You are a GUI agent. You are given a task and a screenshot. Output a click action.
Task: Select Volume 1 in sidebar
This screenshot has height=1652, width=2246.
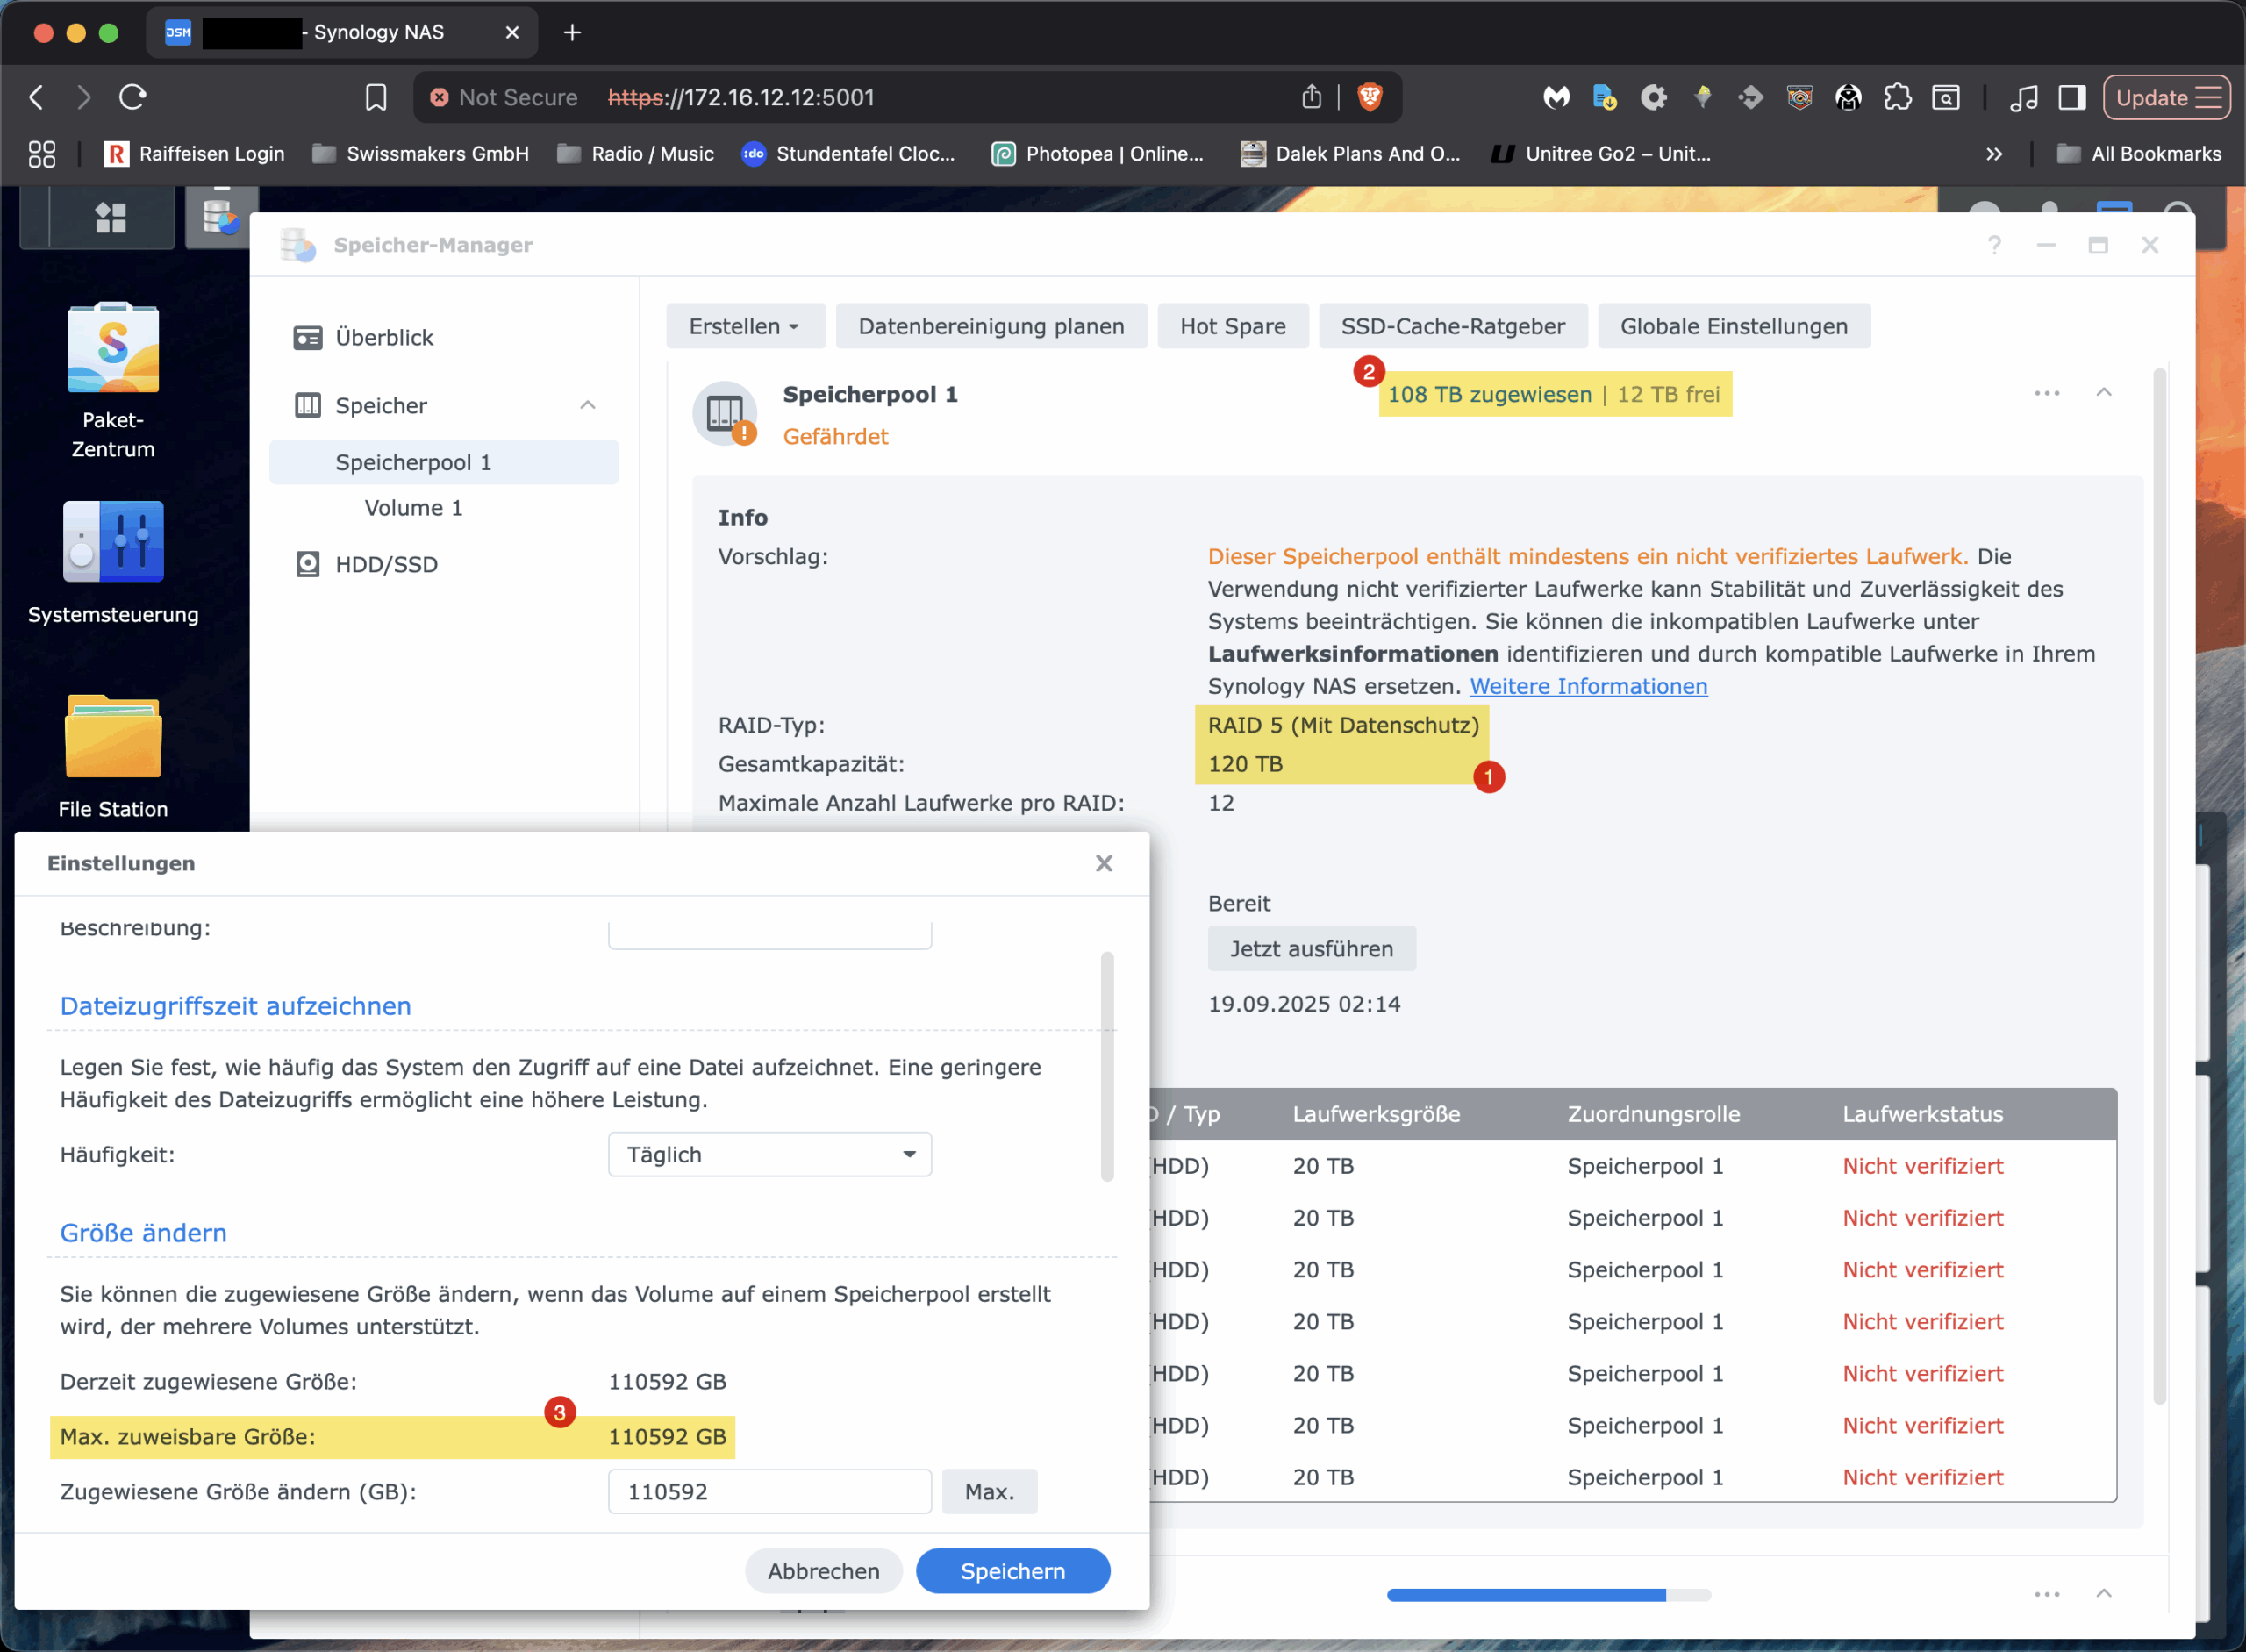(x=413, y=508)
